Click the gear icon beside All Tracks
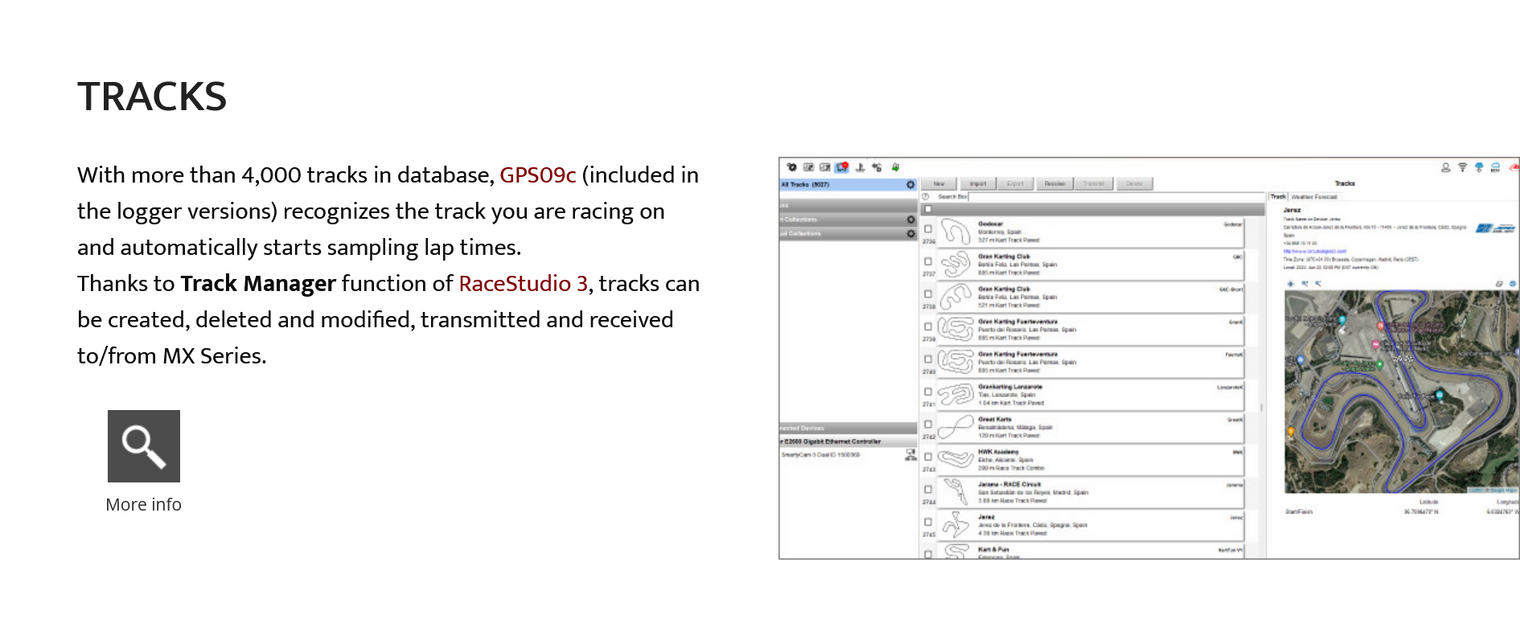This screenshot has height=632, width=1520. [910, 185]
